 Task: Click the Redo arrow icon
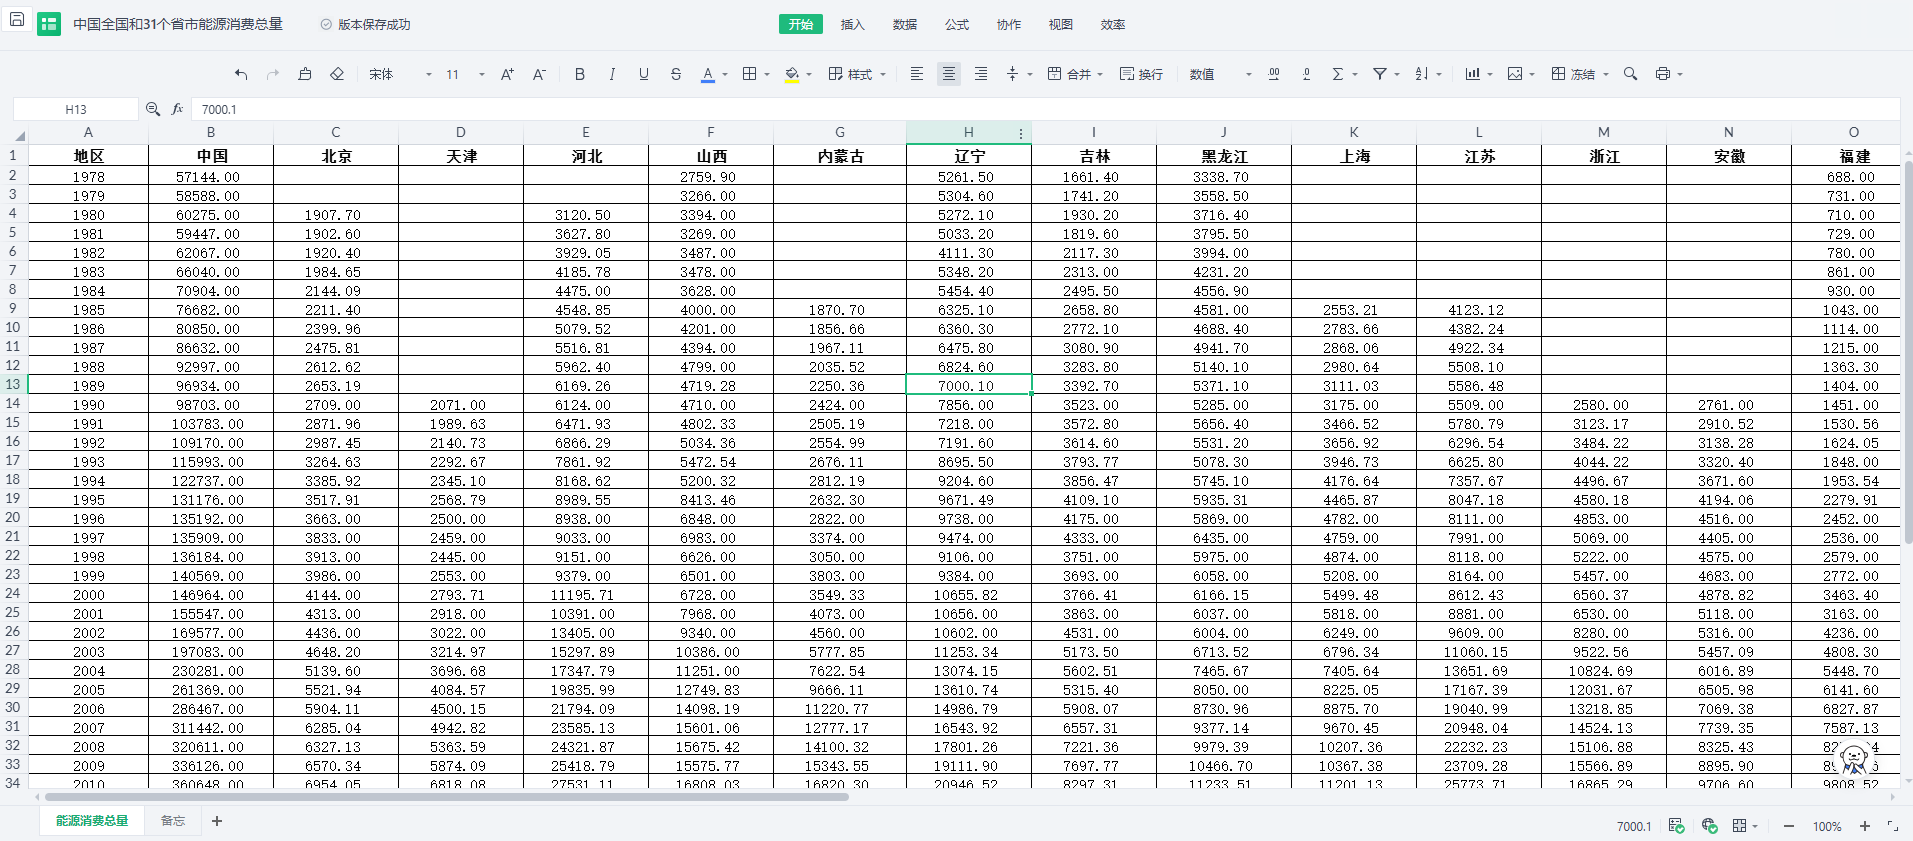point(273,74)
